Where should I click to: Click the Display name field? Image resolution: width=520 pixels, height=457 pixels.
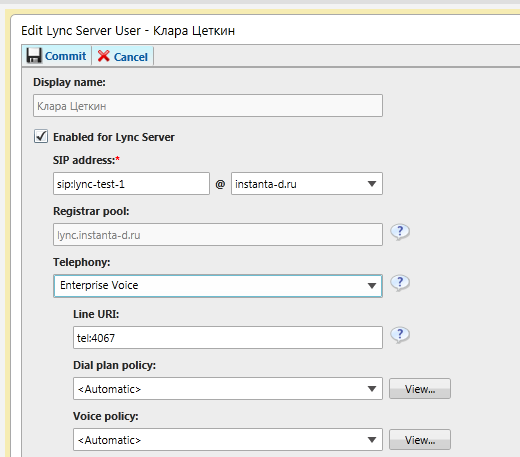tap(208, 106)
